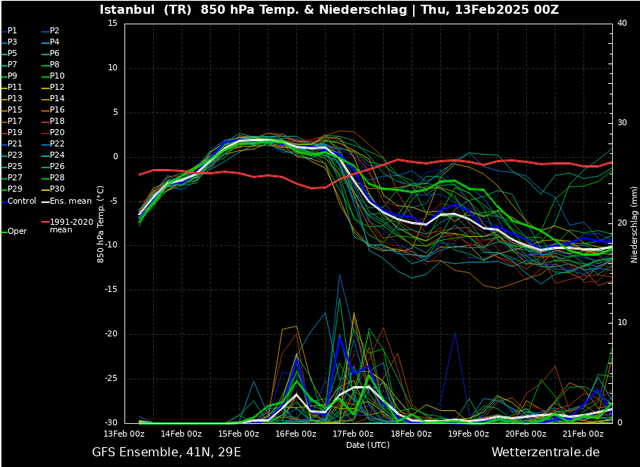Pick the 18Feb 00z date label
This screenshot has width=640, height=467.
coord(411,434)
